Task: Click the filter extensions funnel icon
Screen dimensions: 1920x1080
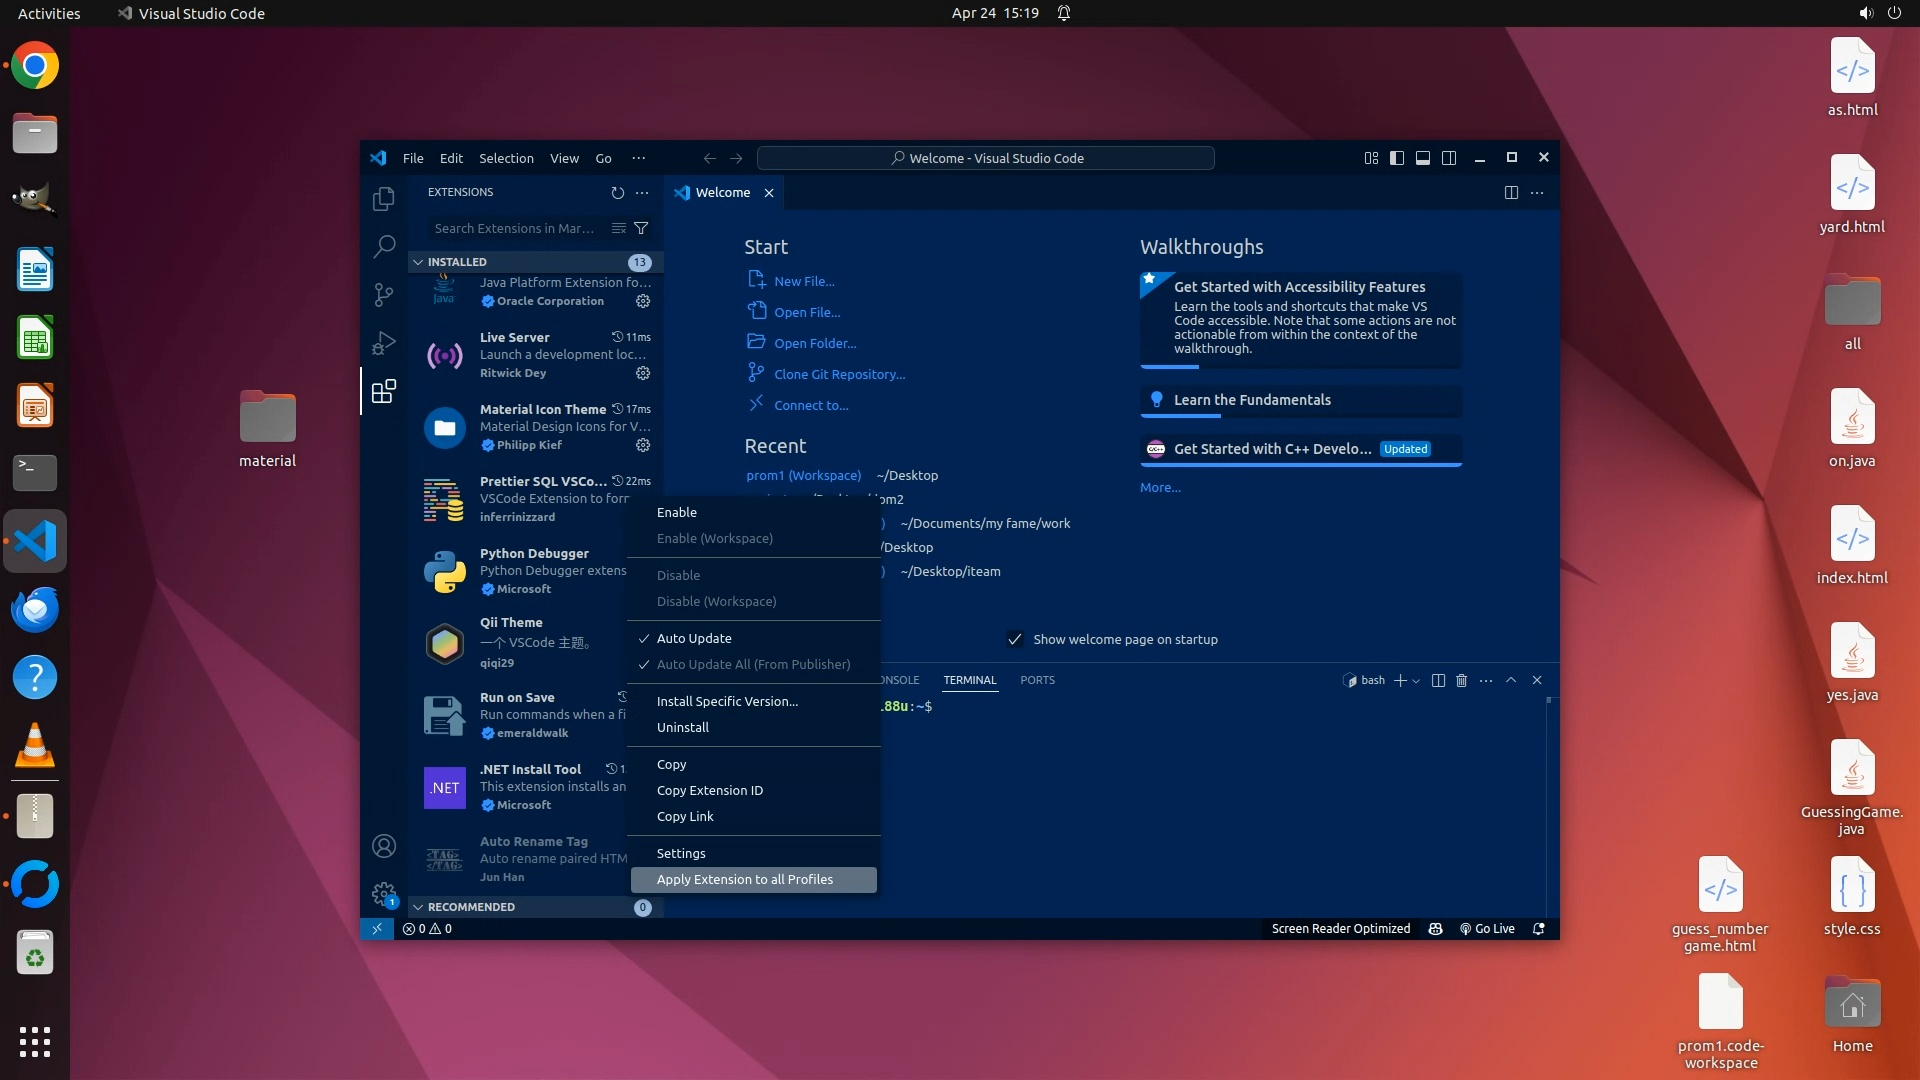Action: coord(641,228)
